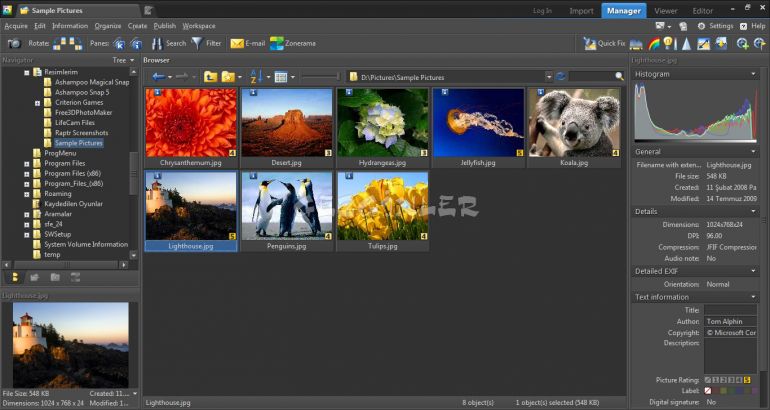770x410 pixels.
Task: Open the resize picture icon
Action: 704,44
